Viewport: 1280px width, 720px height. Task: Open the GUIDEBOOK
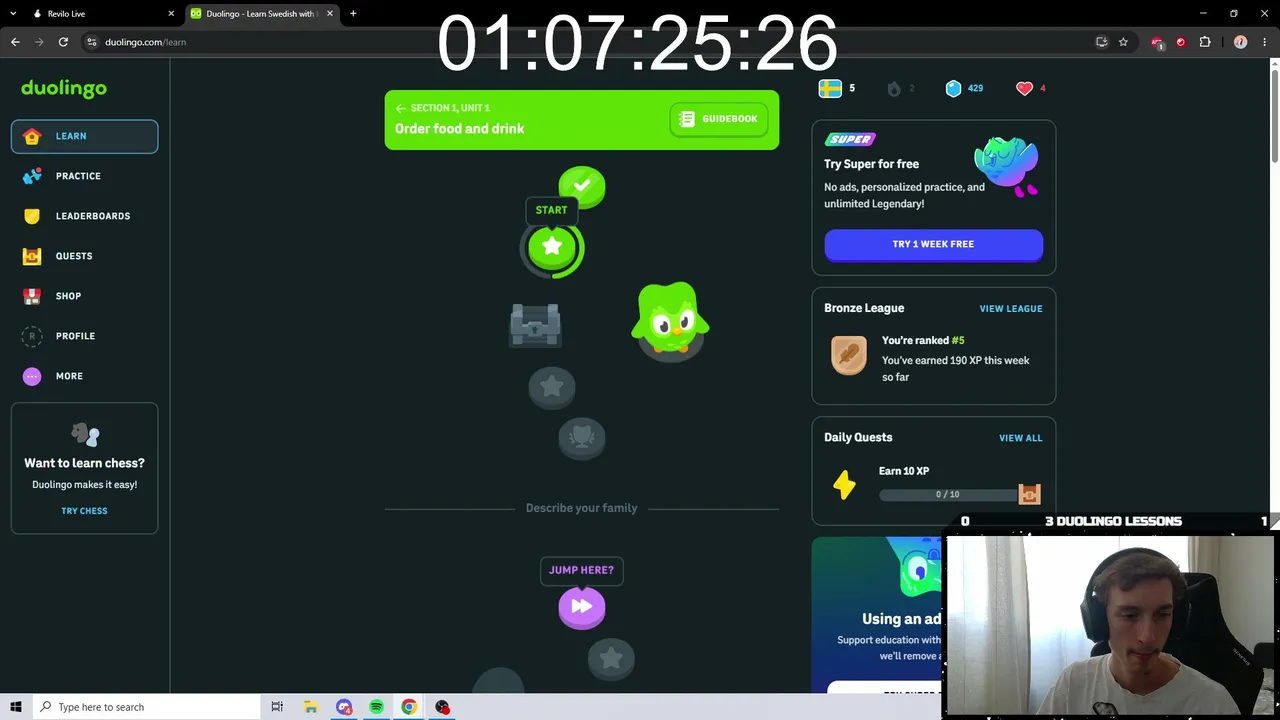pyautogui.click(x=718, y=119)
